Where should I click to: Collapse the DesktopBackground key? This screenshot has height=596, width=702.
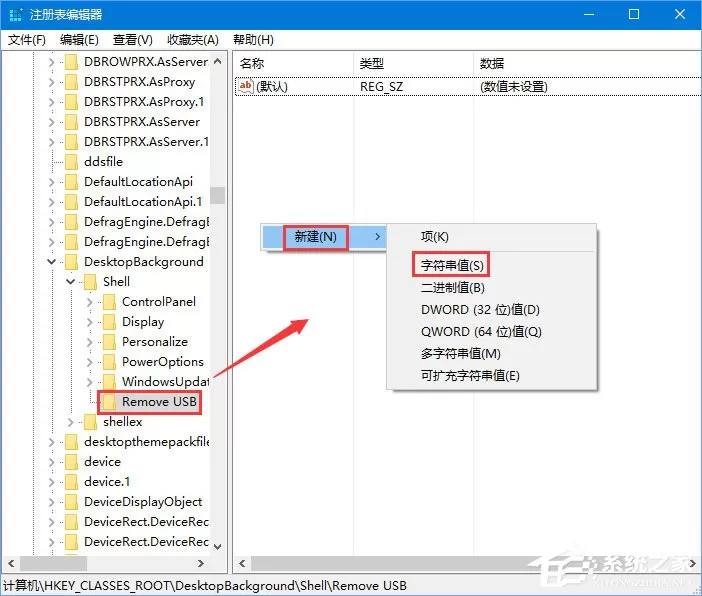pyautogui.click(x=51, y=262)
